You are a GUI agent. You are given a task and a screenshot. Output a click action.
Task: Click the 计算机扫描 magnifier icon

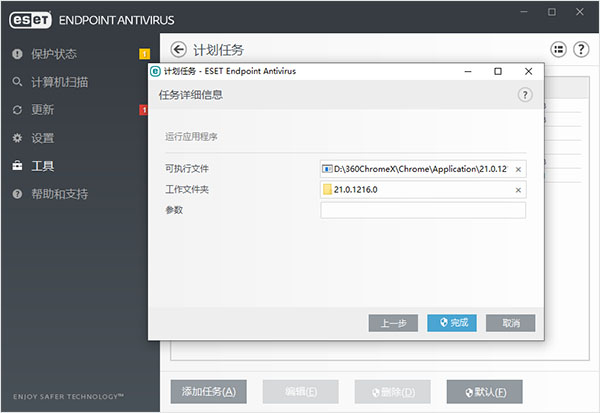click(17, 82)
